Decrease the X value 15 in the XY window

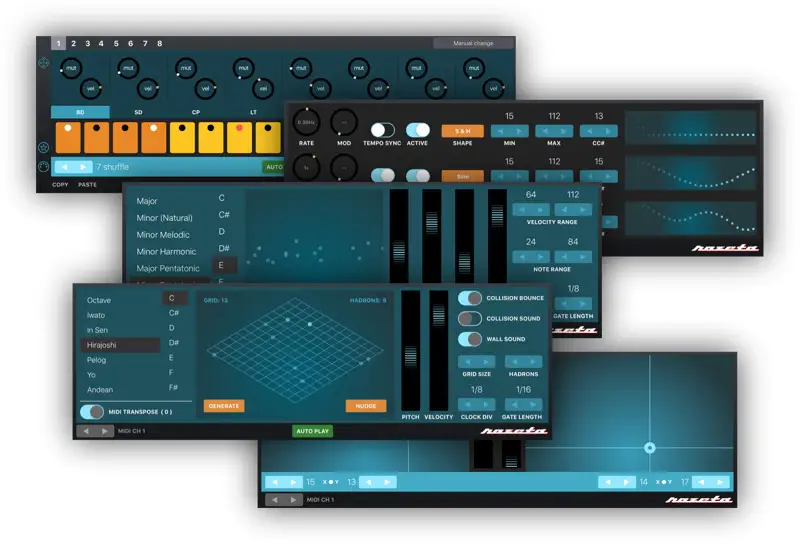click(x=275, y=482)
